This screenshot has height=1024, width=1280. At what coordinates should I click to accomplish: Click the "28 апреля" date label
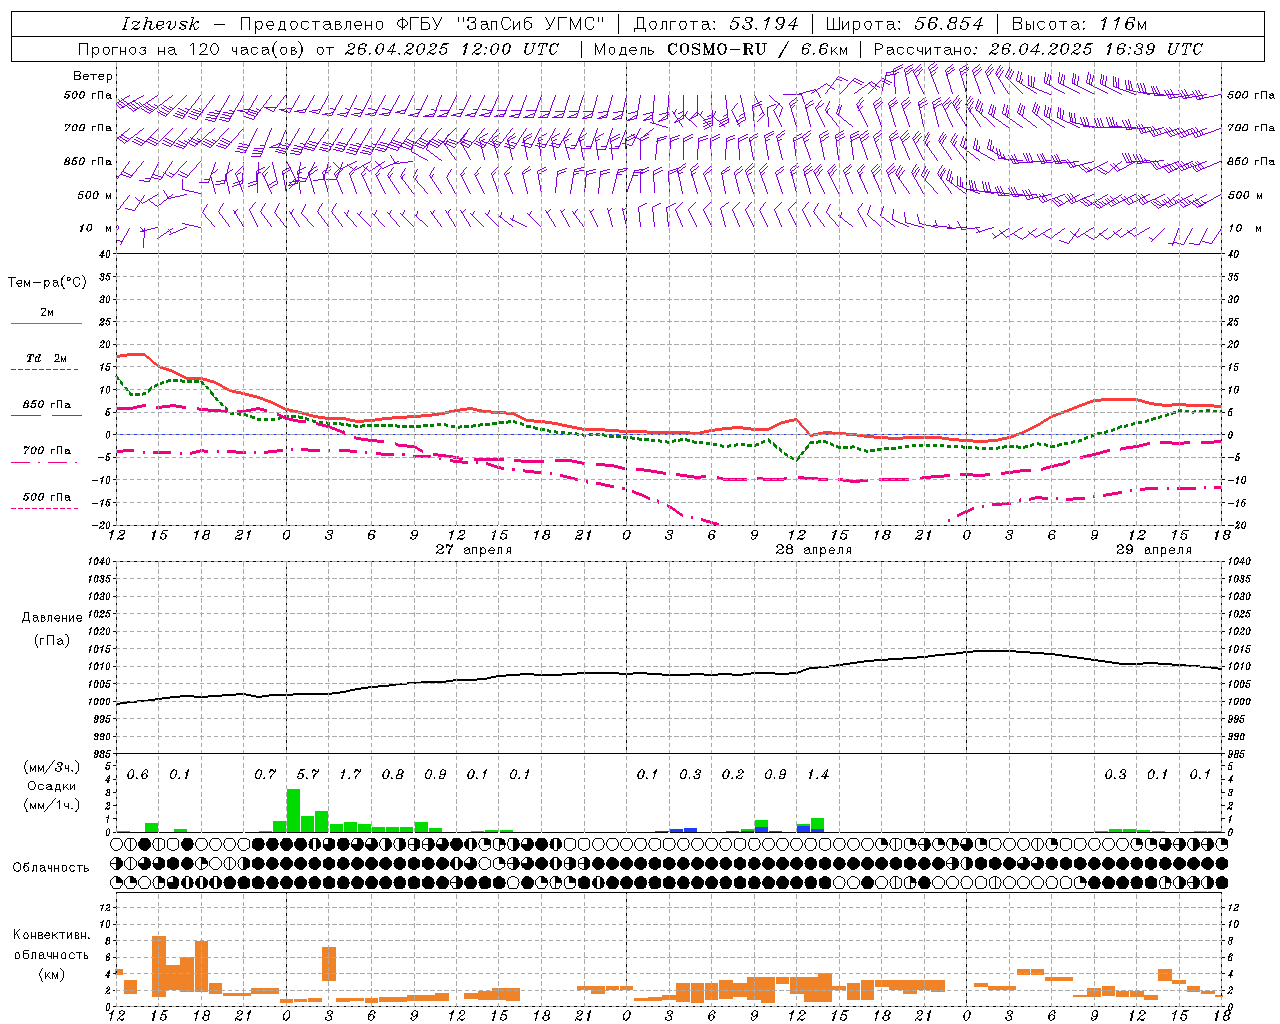(814, 550)
